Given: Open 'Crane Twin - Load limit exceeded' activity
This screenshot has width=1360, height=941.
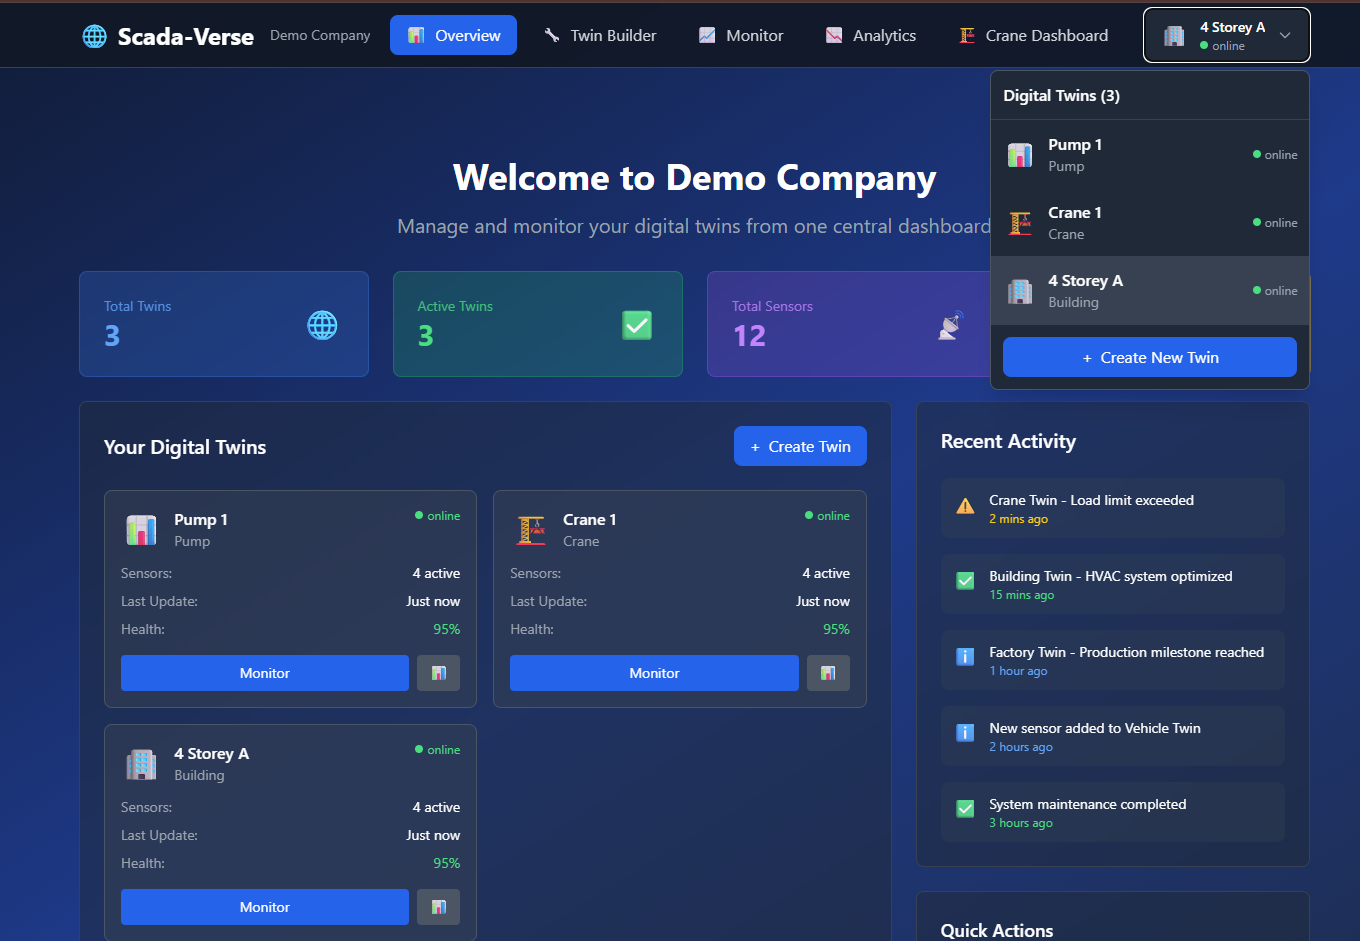Looking at the screenshot, I should click(x=1113, y=508).
